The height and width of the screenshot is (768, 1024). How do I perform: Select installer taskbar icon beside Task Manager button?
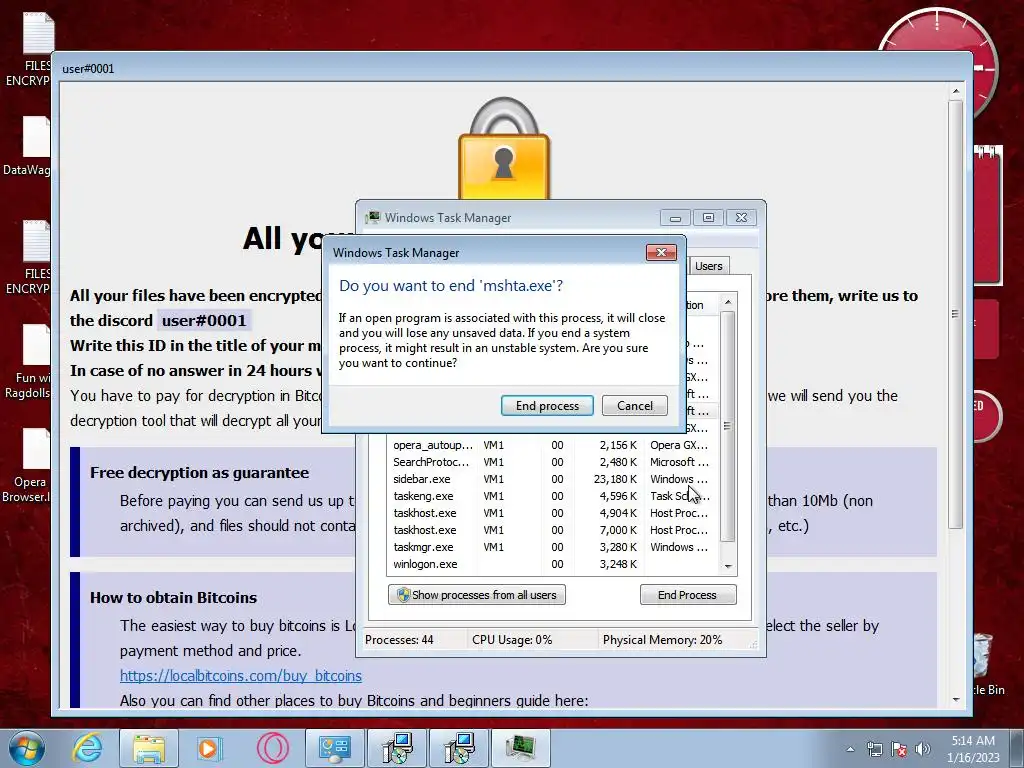(459, 748)
